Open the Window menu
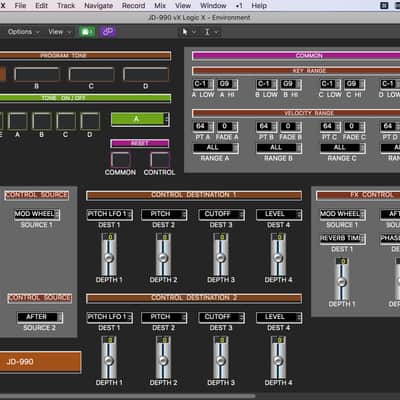This screenshot has width=400, height=400. (x=213, y=6)
